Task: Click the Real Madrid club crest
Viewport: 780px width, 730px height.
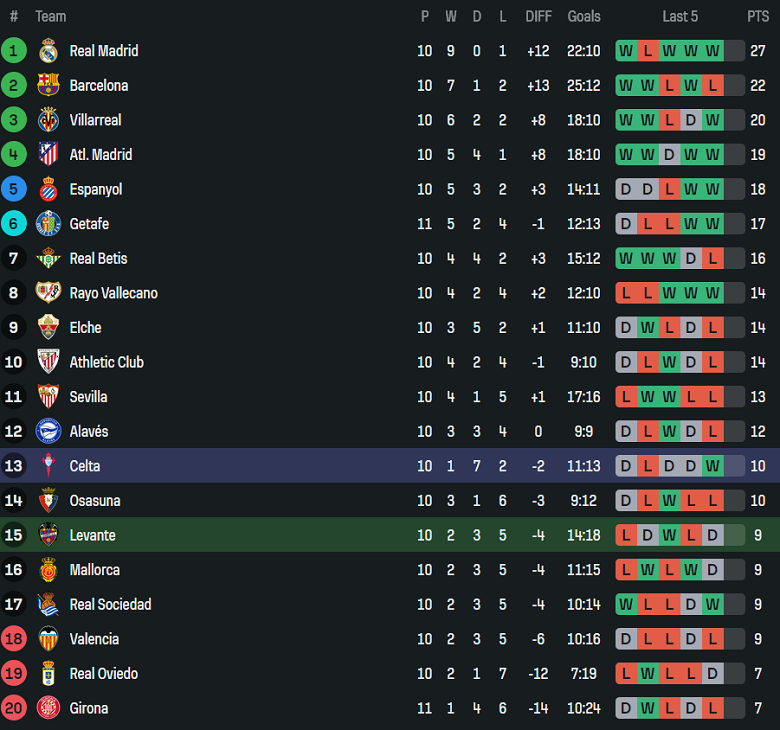Action: point(48,51)
